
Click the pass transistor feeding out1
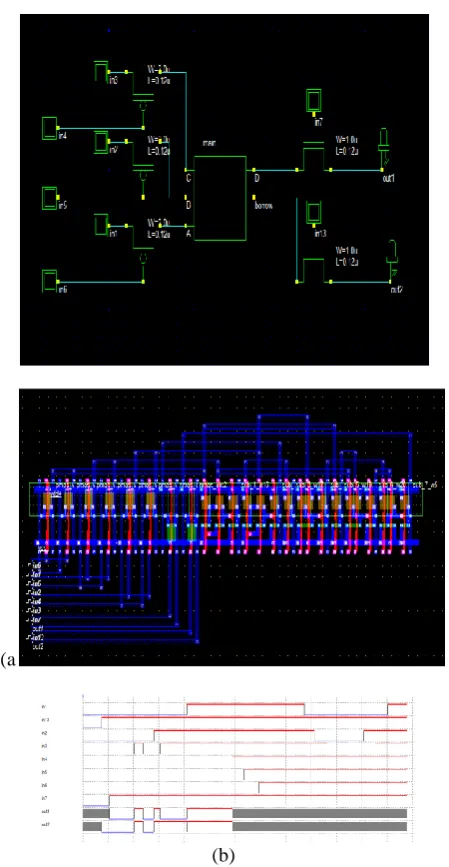[x=313, y=157]
